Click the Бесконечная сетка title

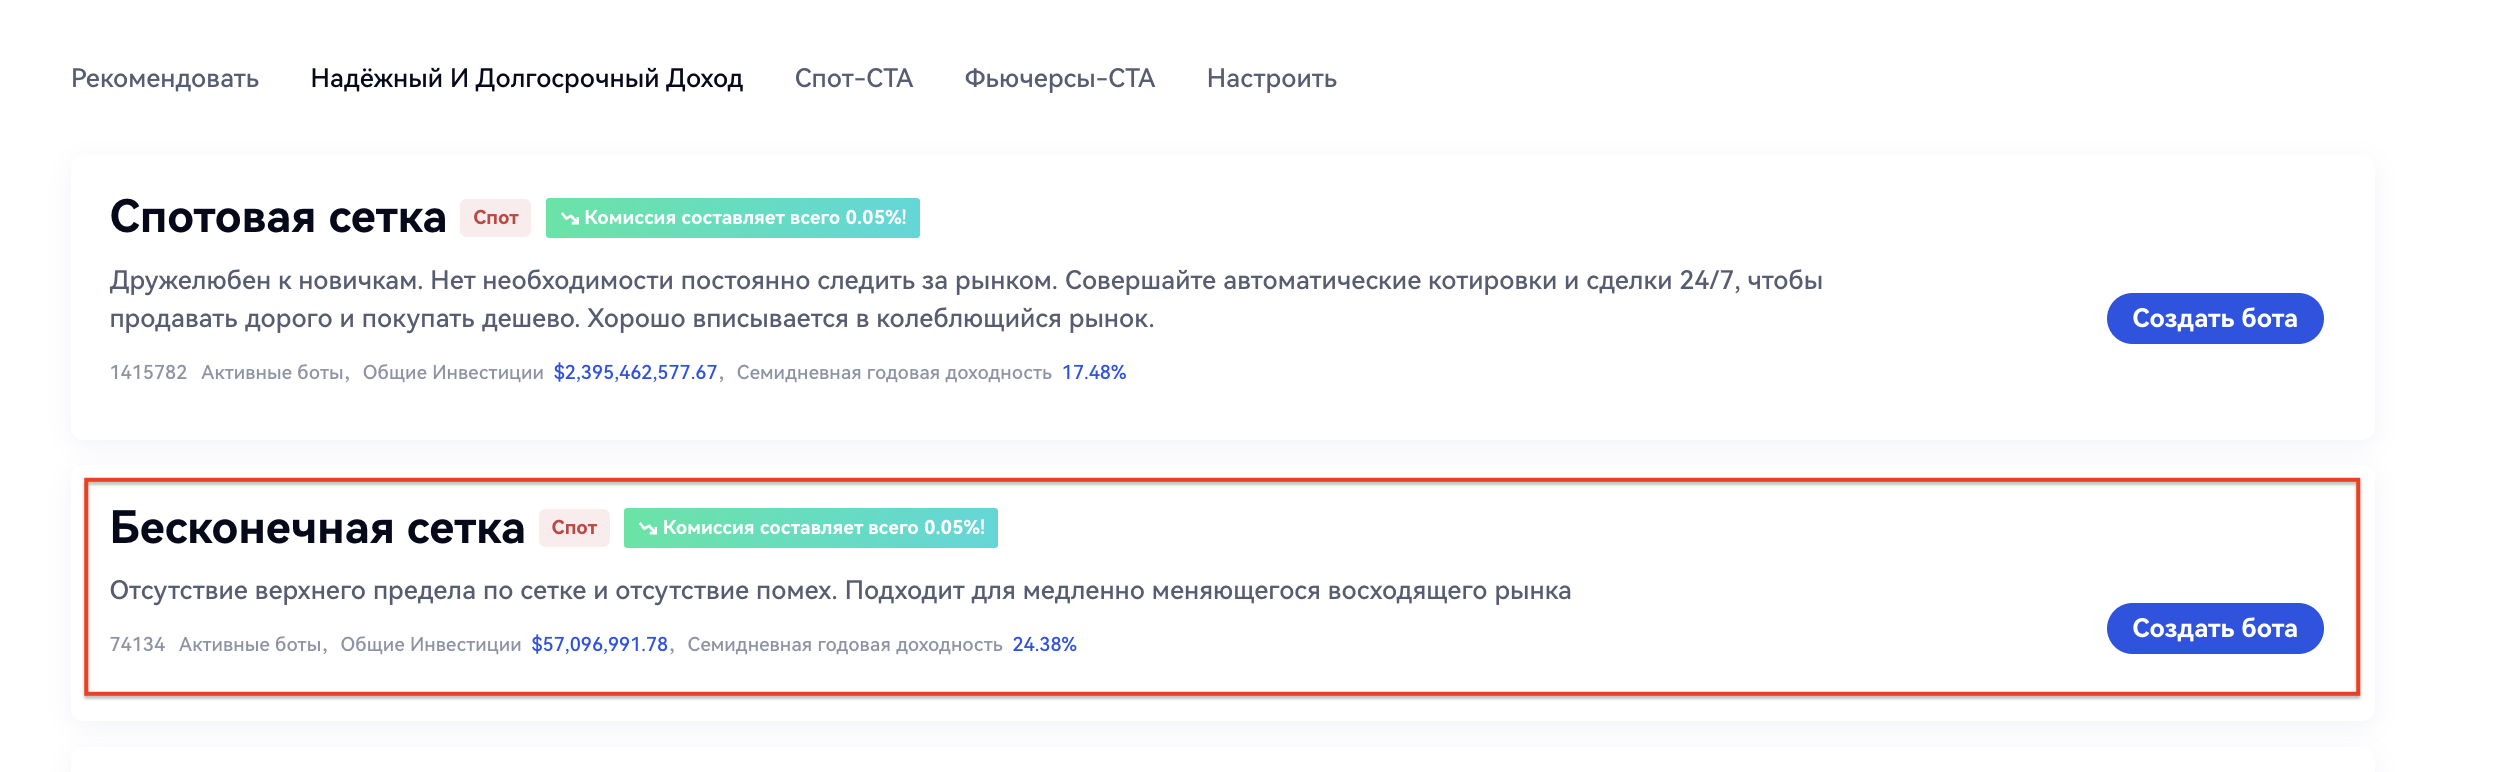pyautogui.click(x=317, y=527)
